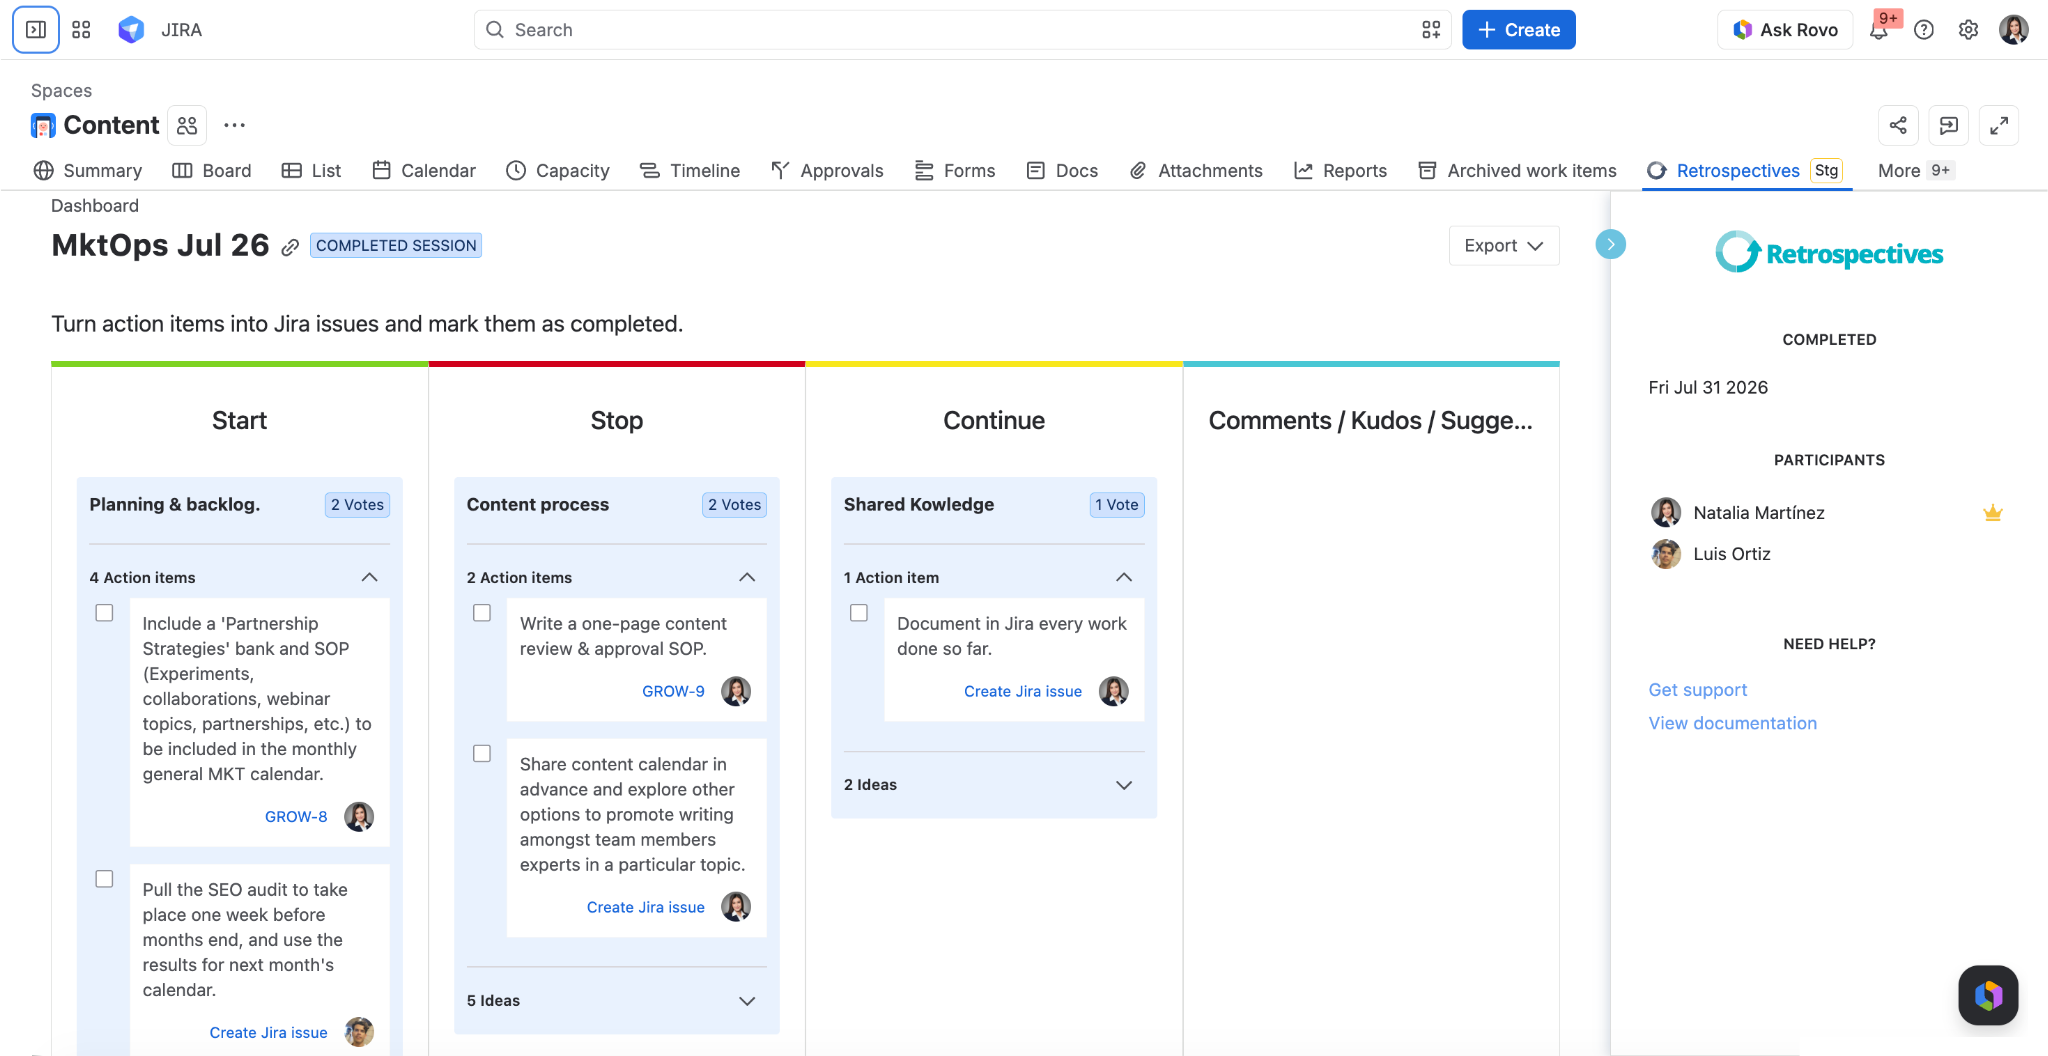Open the Approvals tab

(828, 171)
